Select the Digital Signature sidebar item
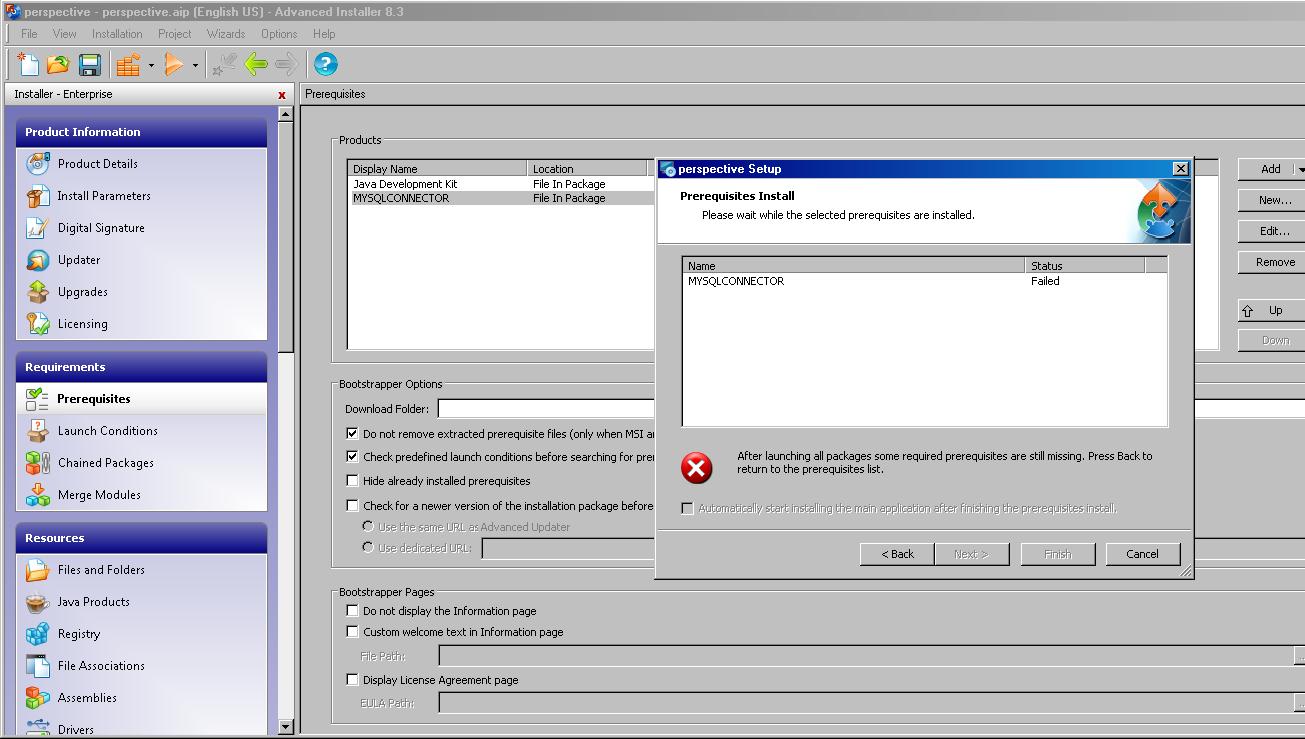 pyautogui.click(x=100, y=227)
